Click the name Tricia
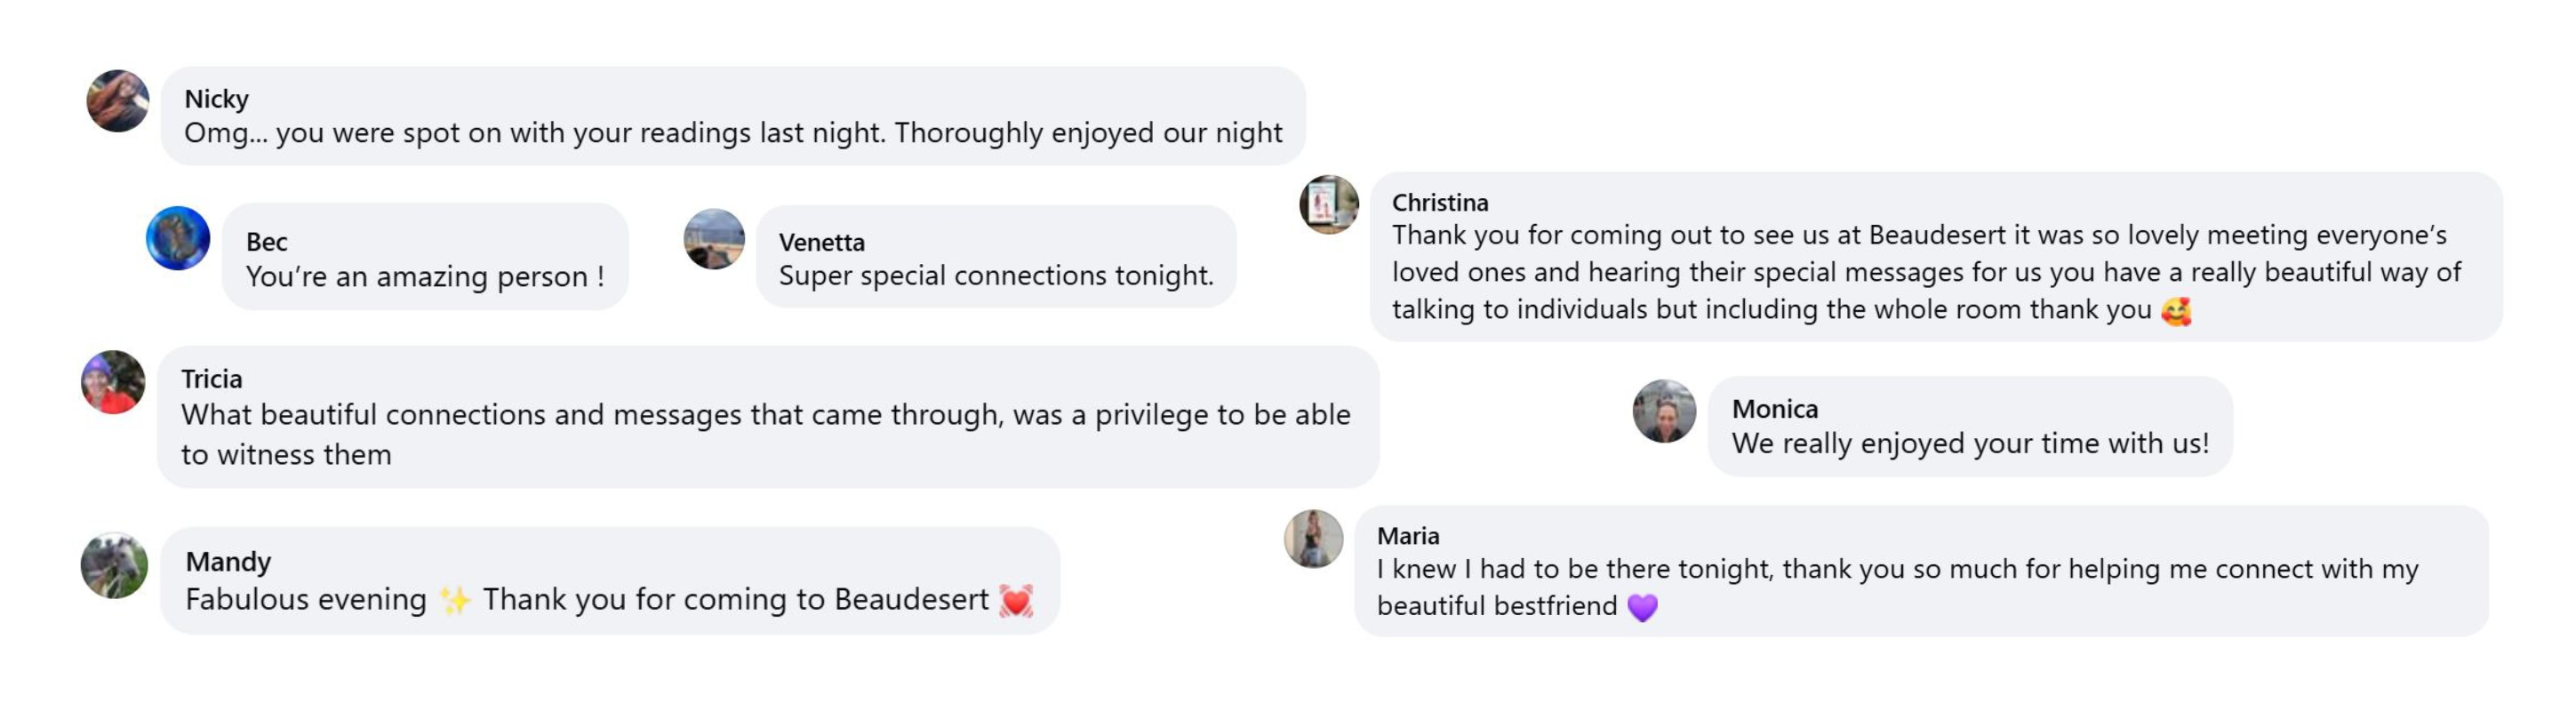 coord(211,379)
